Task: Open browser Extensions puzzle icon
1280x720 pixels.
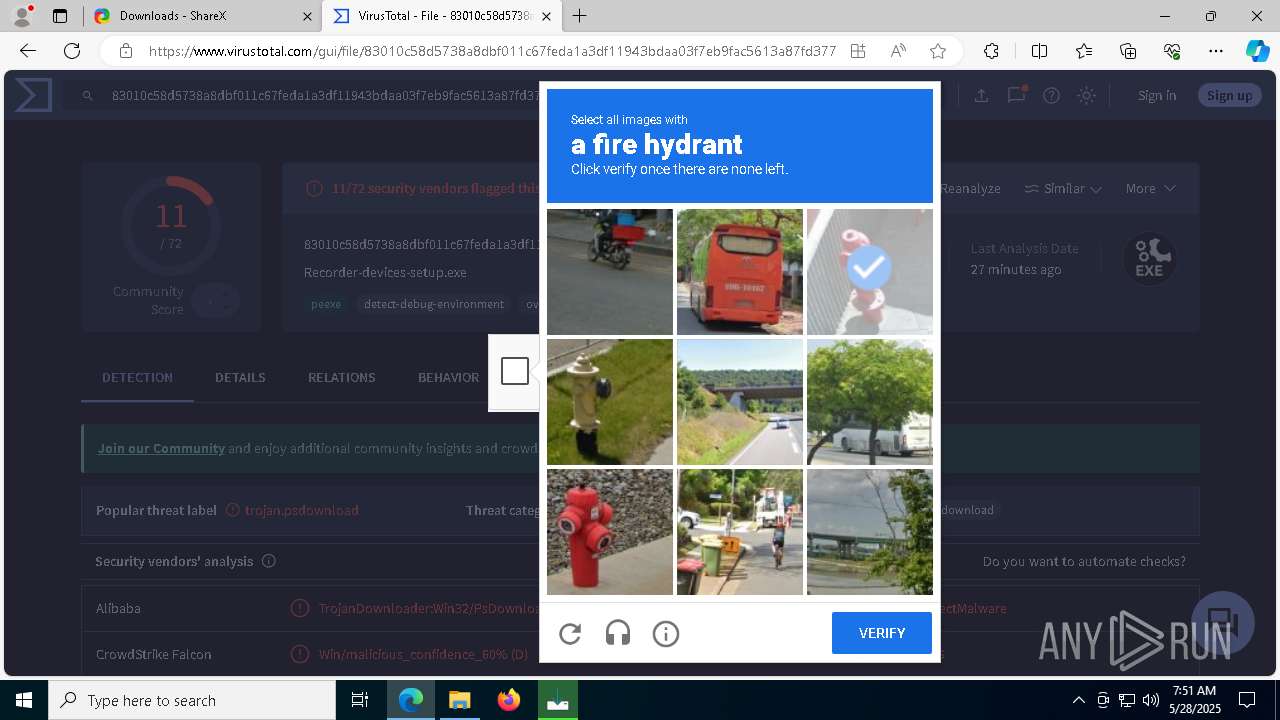Action: (x=991, y=51)
